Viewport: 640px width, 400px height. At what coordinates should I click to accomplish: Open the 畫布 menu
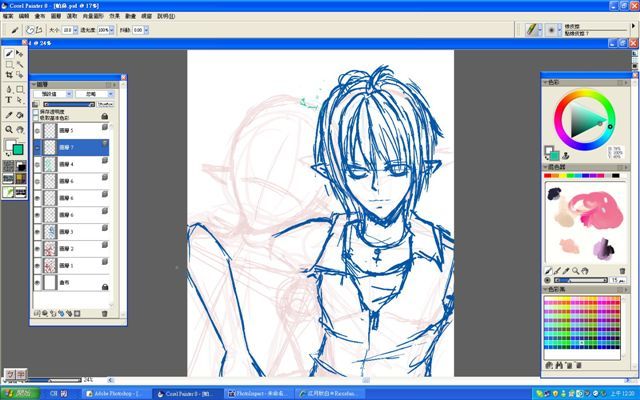[x=40, y=16]
